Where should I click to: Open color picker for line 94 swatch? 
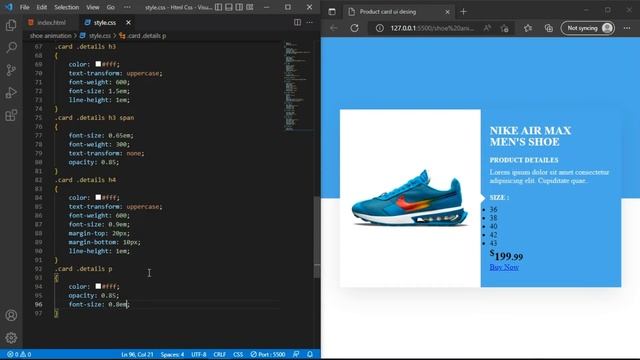pyautogui.click(x=98, y=287)
